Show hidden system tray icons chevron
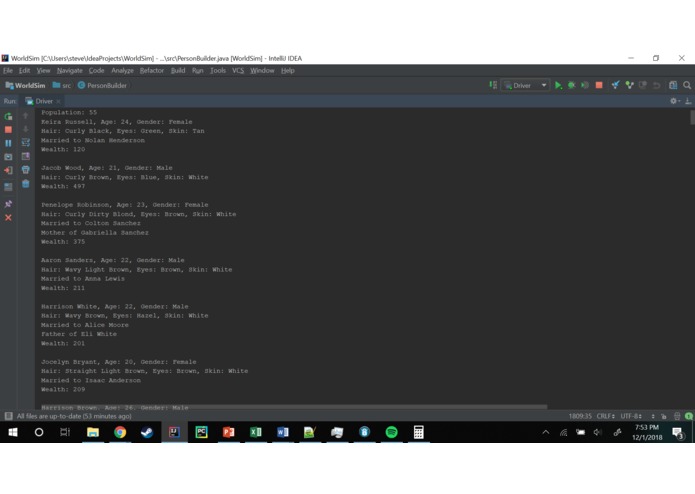This screenshot has width=695, height=494. pyautogui.click(x=546, y=432)
